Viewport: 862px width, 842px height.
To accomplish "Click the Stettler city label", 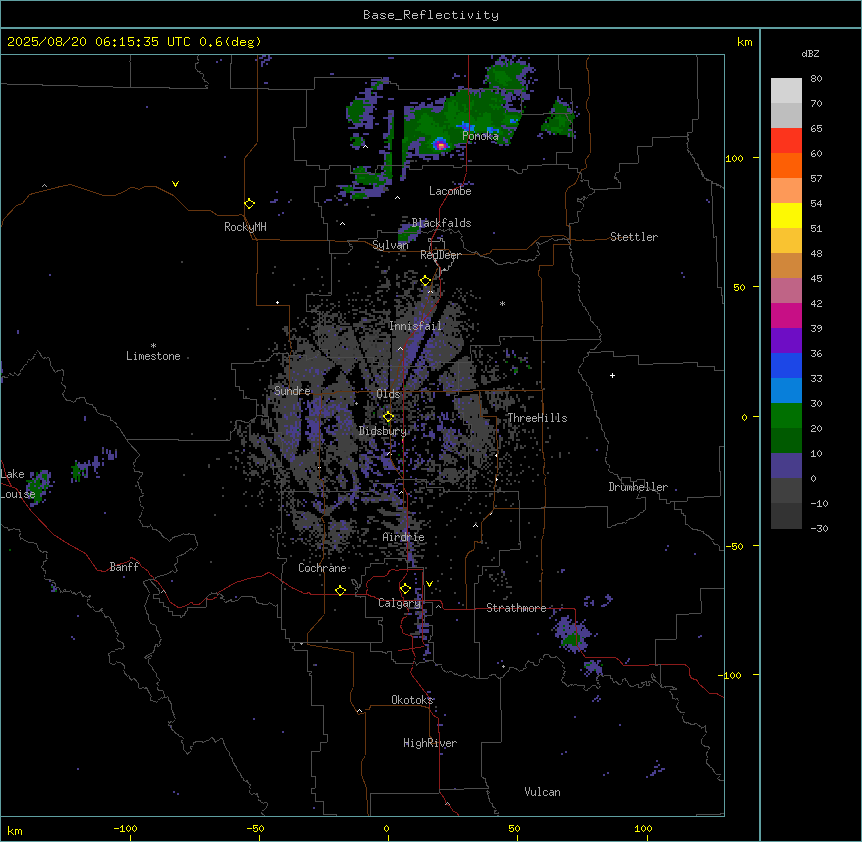I will pos(634,237).
